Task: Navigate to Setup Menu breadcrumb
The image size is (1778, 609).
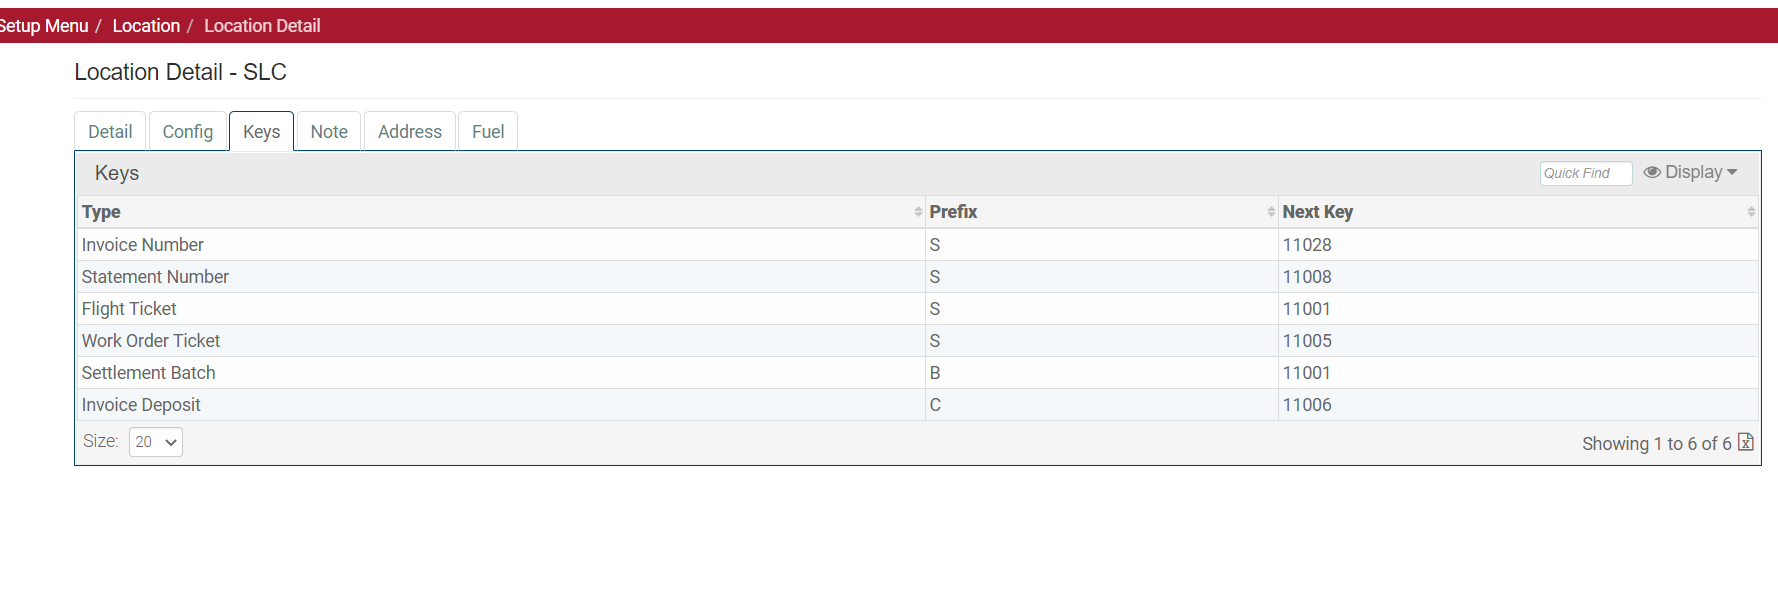Action: [44, 26]
